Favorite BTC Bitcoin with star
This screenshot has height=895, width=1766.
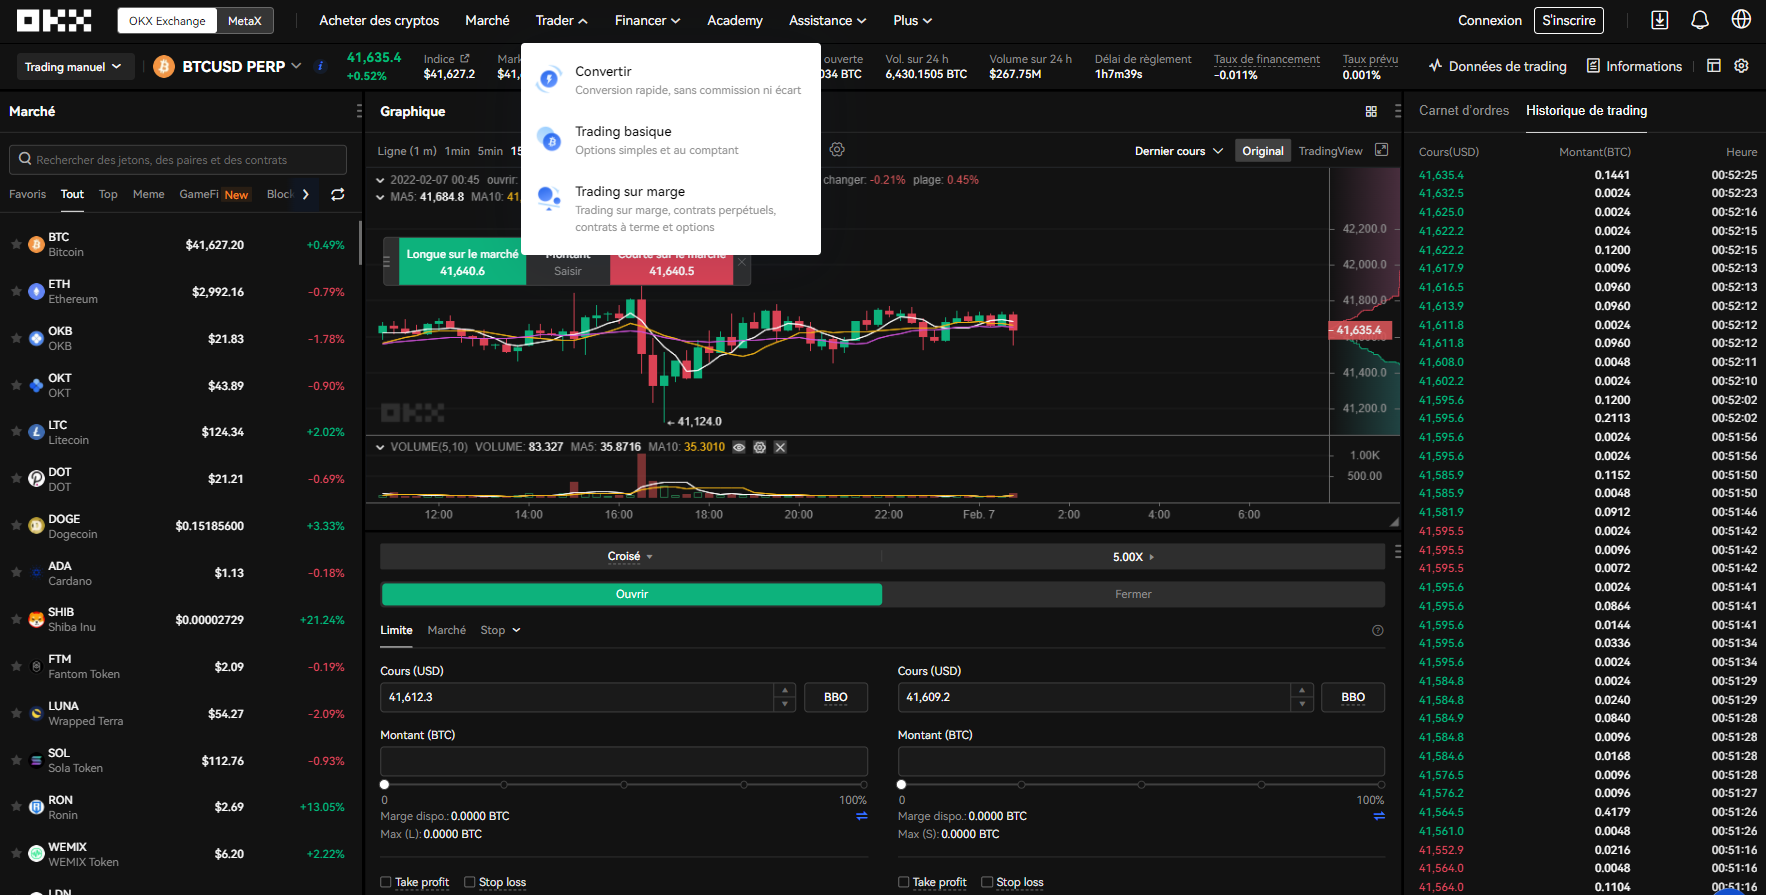16,244
